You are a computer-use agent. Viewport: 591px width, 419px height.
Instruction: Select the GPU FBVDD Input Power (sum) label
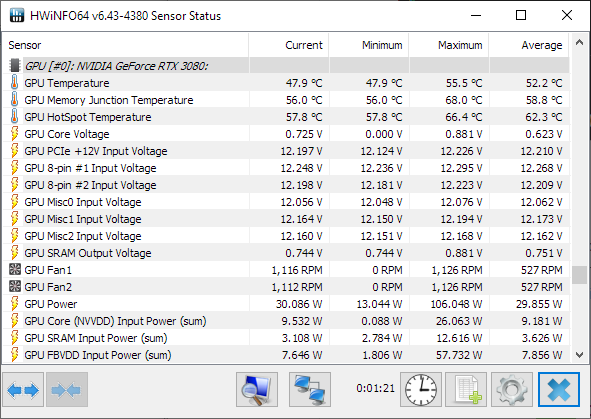(x=98, y=355)
